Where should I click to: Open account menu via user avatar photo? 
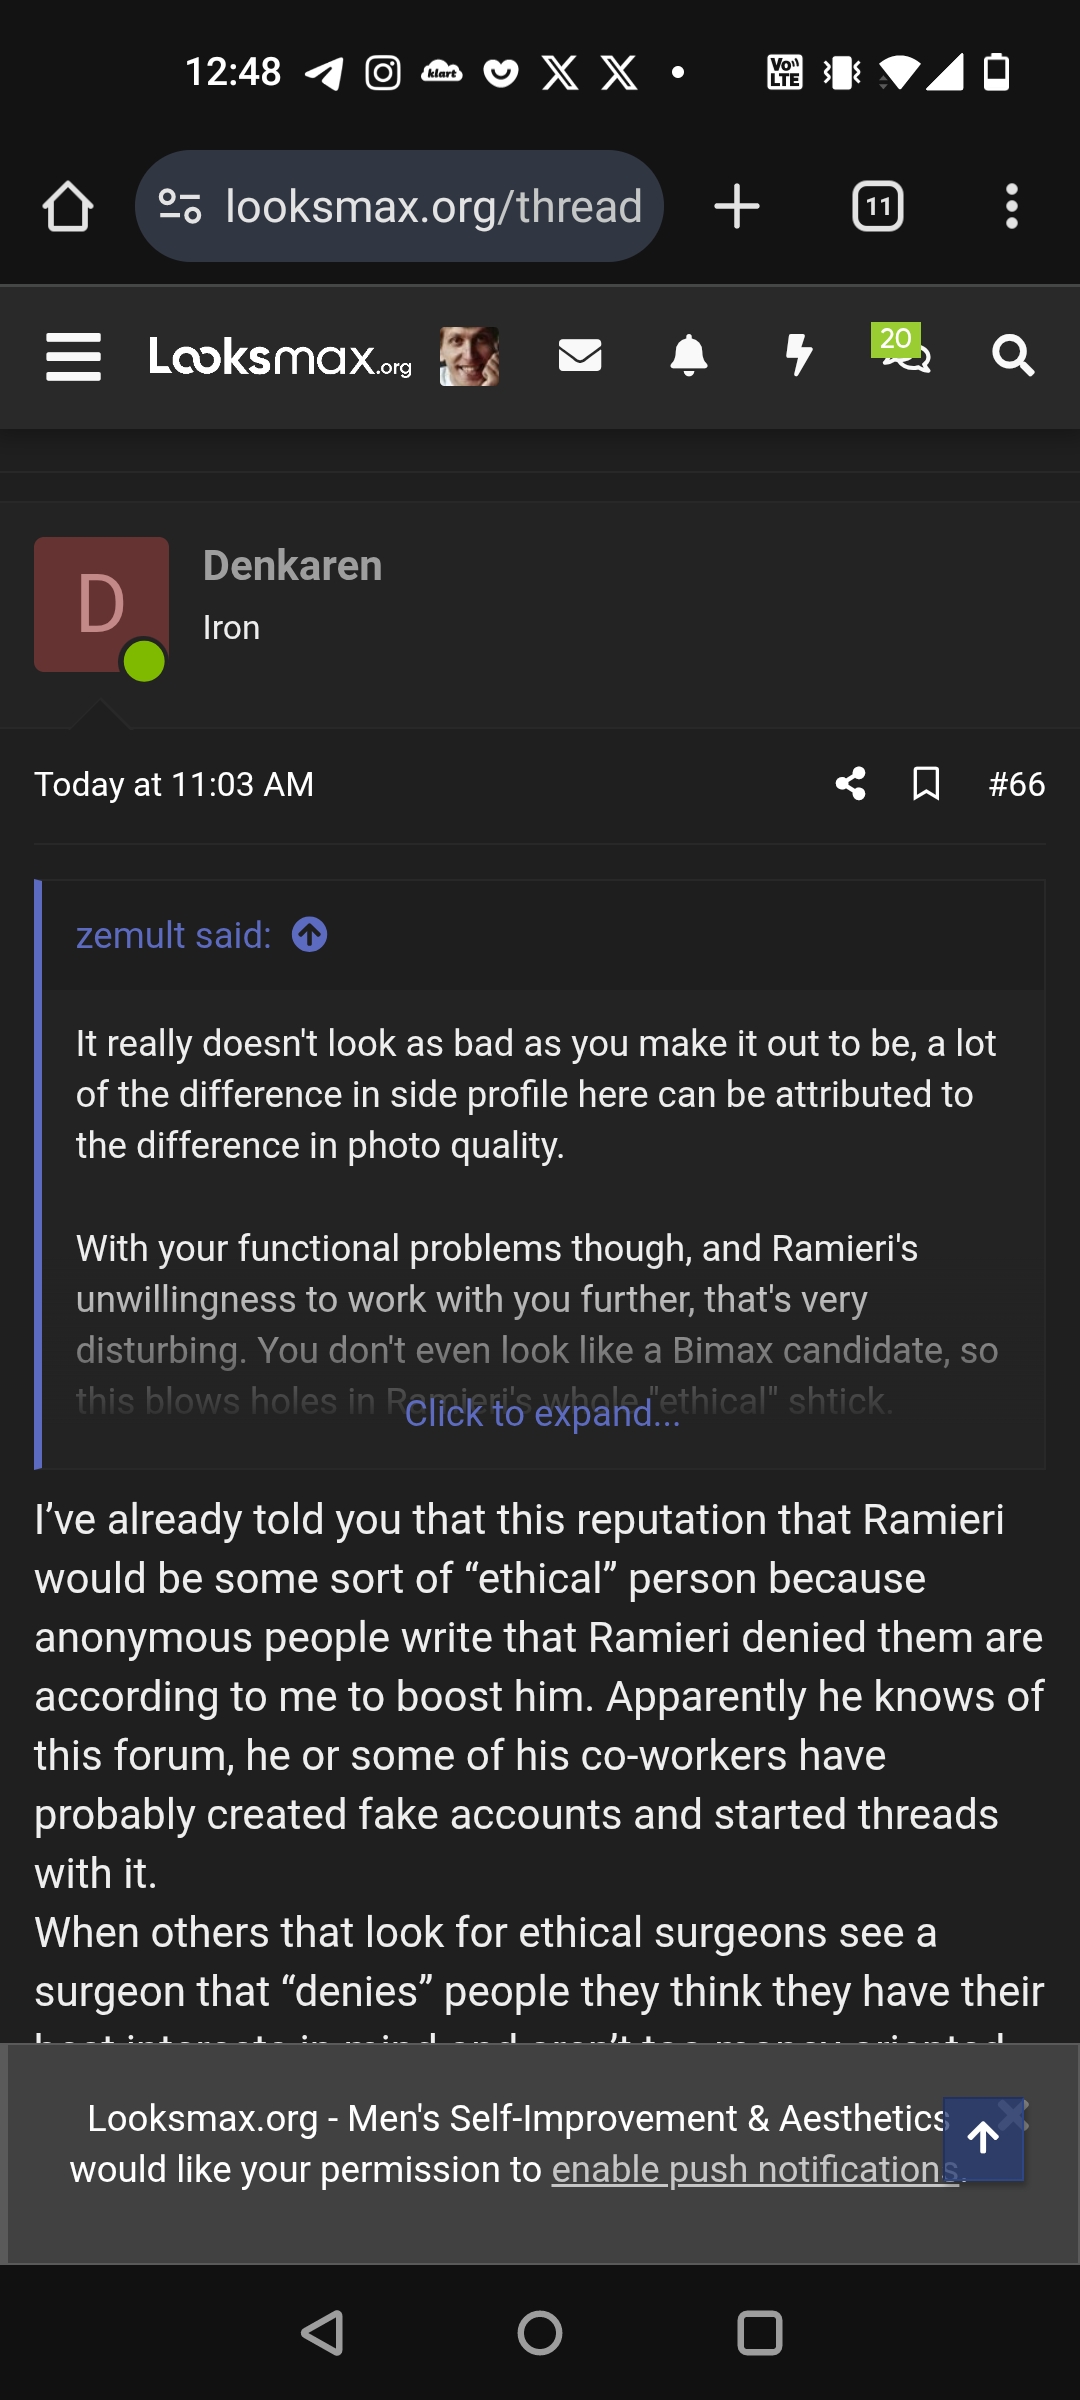(x=469, y=356)
